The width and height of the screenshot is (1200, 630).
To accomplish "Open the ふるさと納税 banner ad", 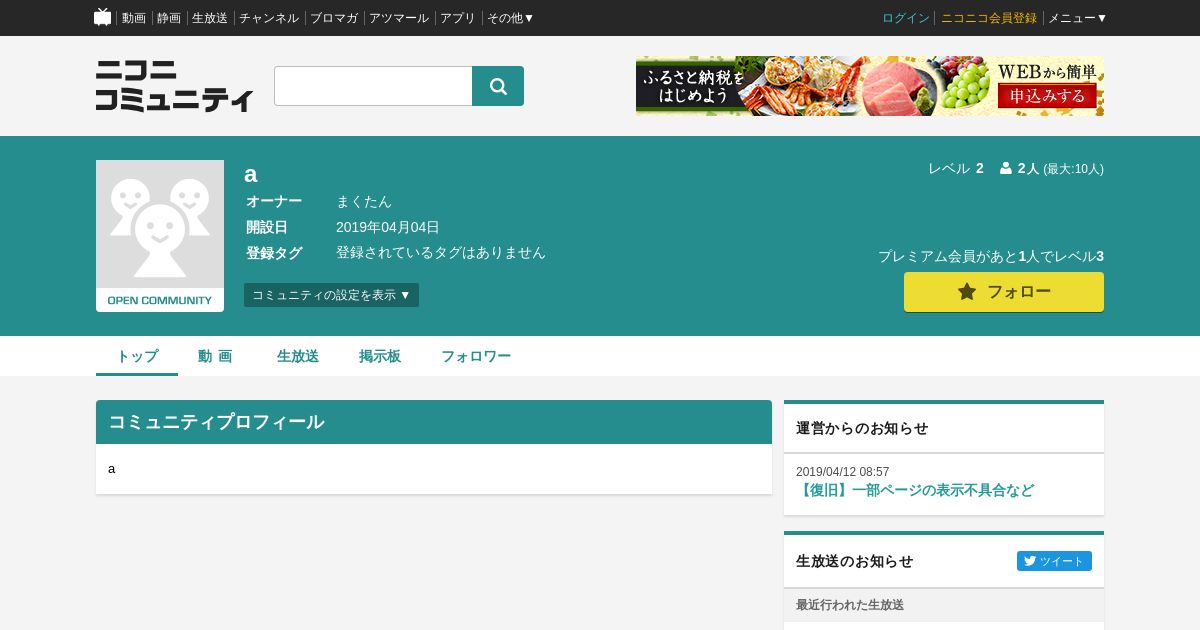I will coord(870,86).
